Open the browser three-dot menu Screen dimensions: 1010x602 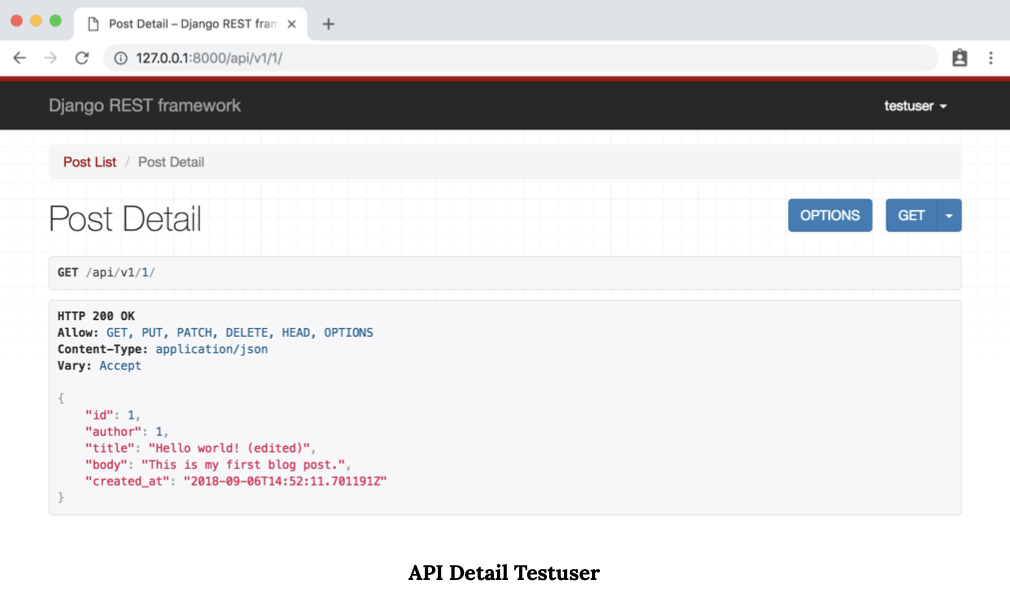click(991, 58)
